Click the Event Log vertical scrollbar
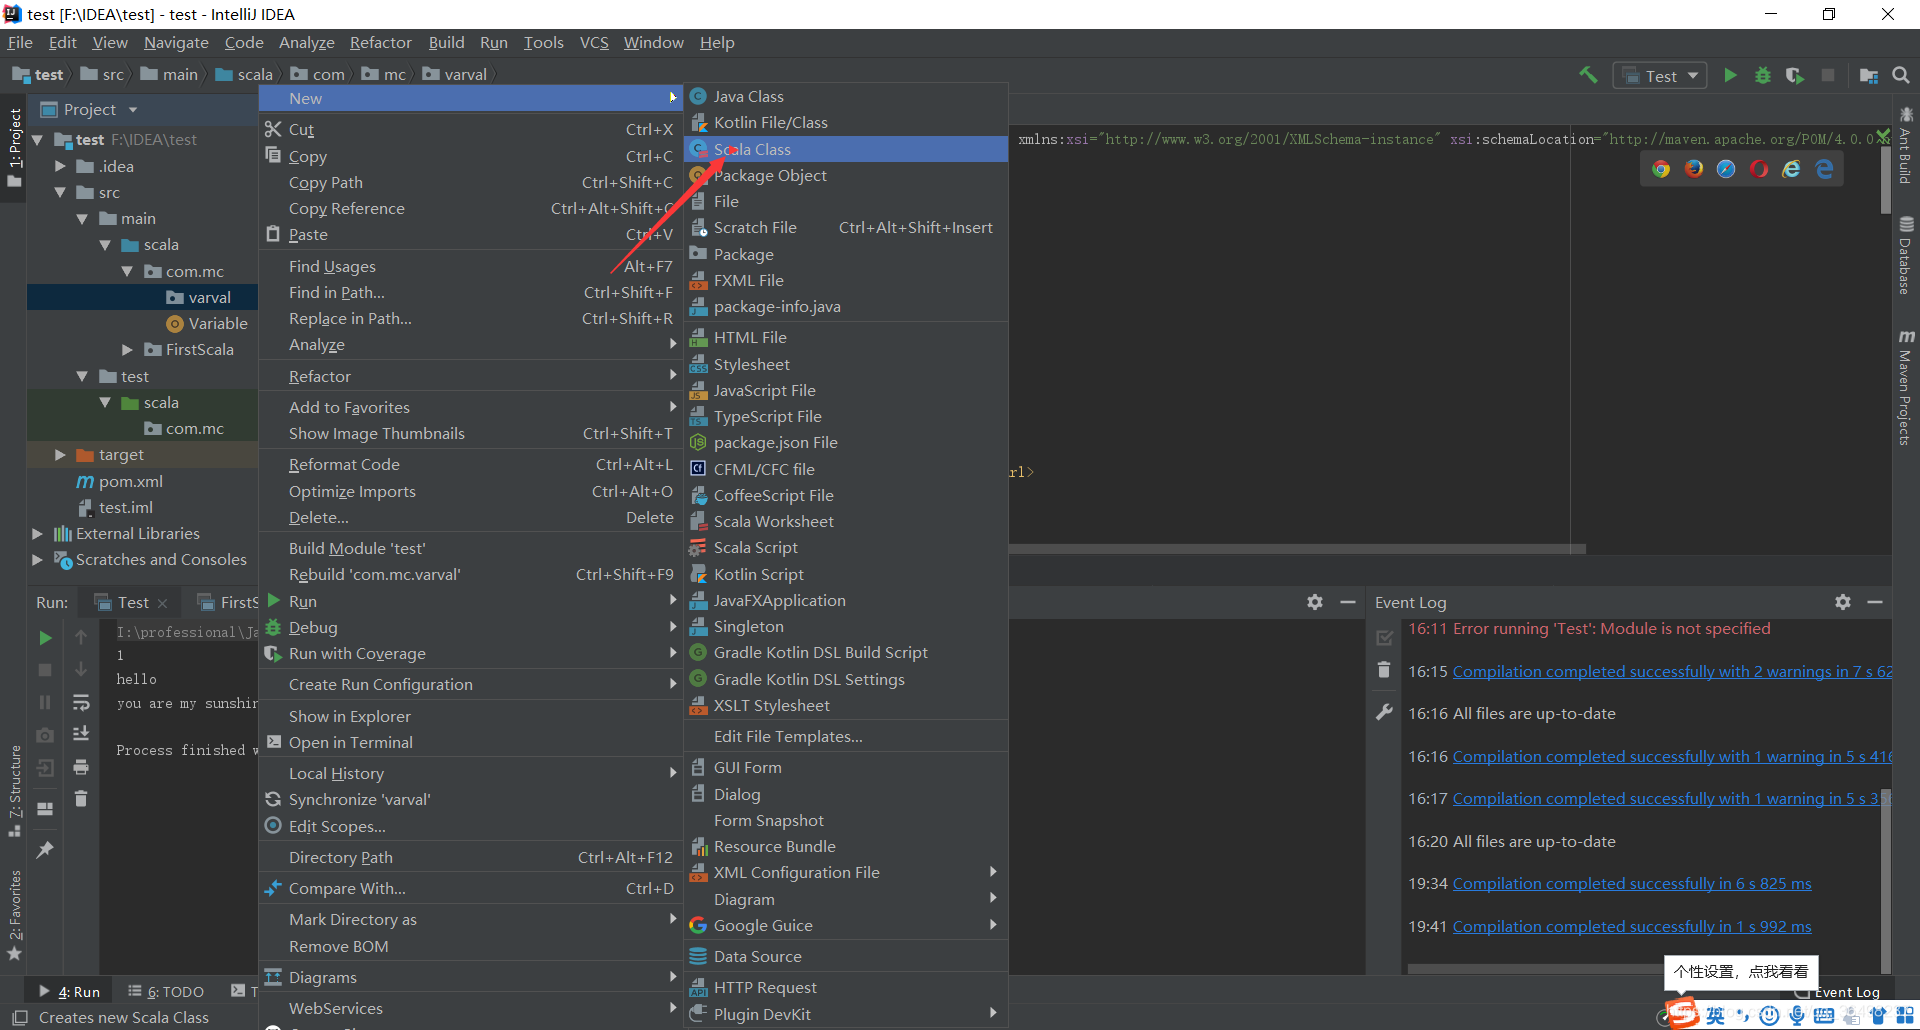The width and height of the screenshot is (1920, 1030). point(1886,880)
